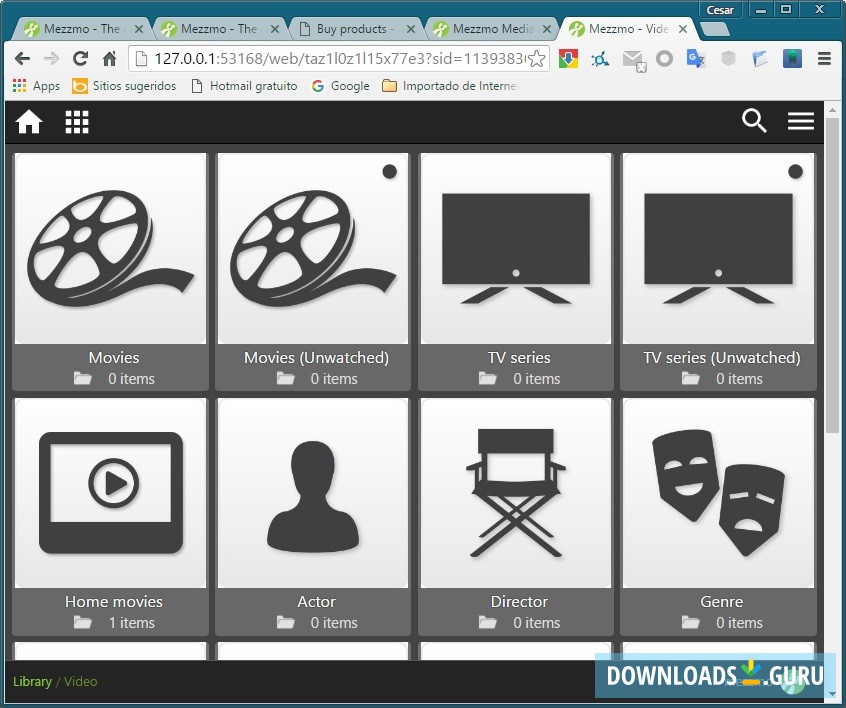846x708 pixels.
Task: Open the Mezzmo search icon
Action: click(754, 121)
